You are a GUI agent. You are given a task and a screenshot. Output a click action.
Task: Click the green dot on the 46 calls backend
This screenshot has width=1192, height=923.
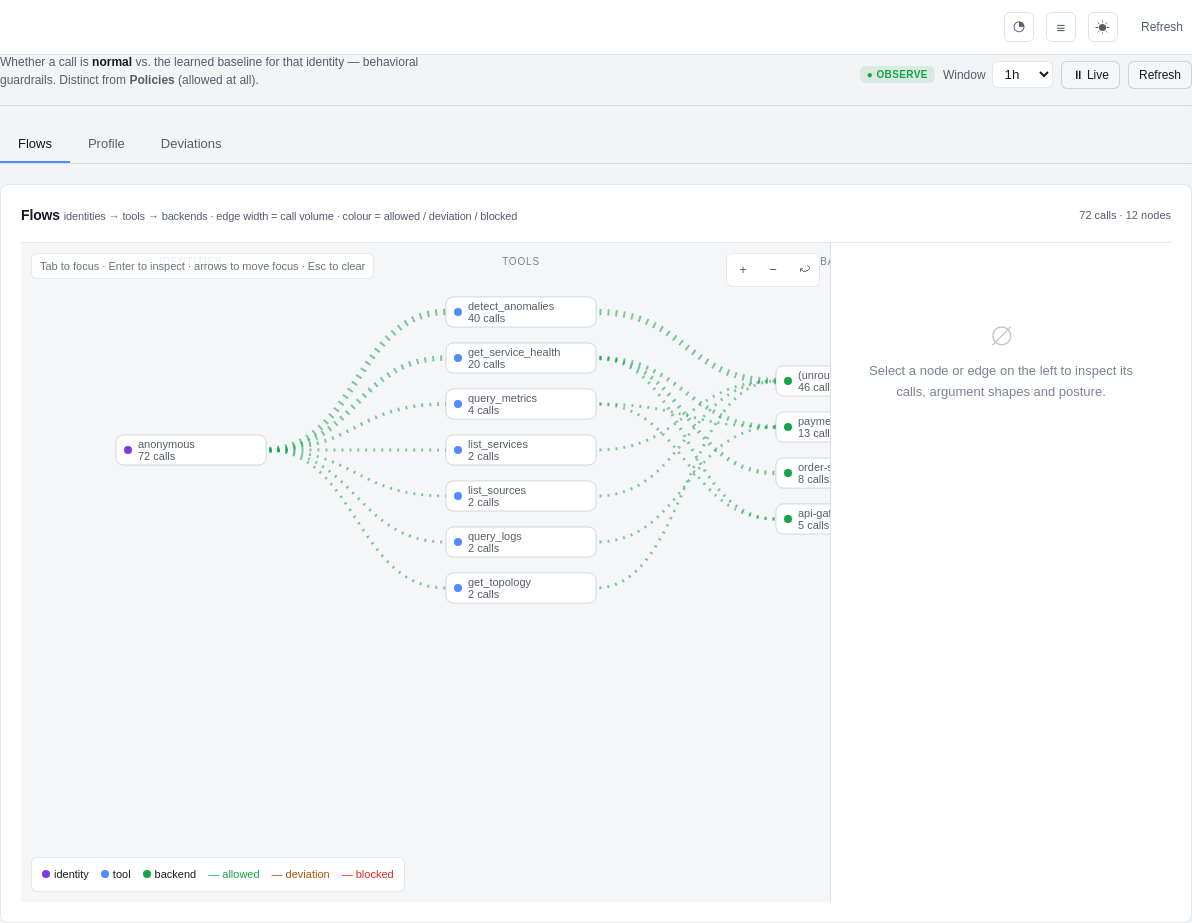pos(788,381)
